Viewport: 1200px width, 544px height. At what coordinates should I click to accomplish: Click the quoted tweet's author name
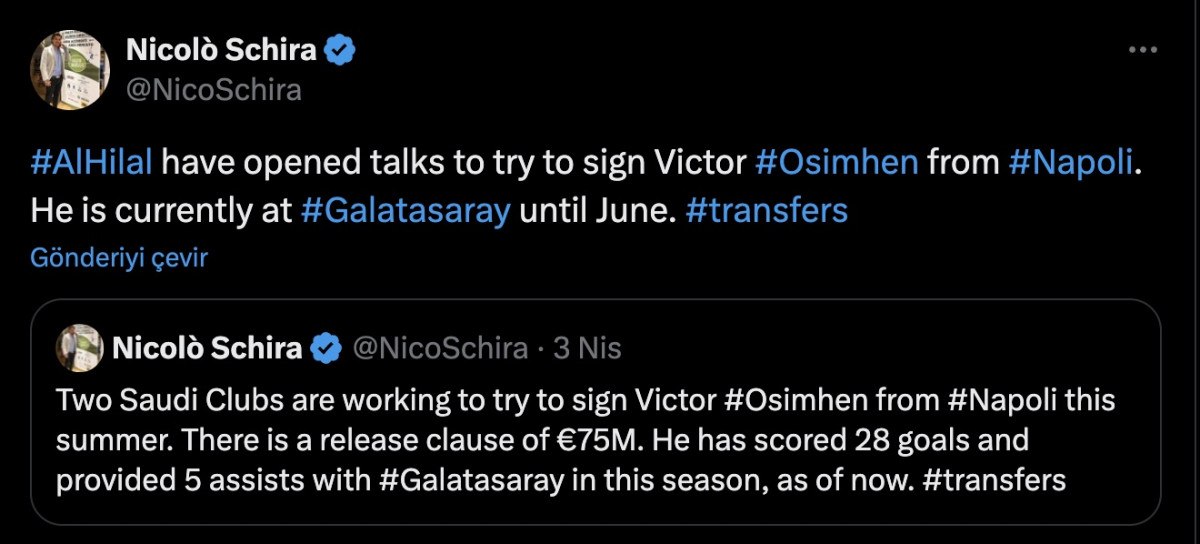(207, 348)
